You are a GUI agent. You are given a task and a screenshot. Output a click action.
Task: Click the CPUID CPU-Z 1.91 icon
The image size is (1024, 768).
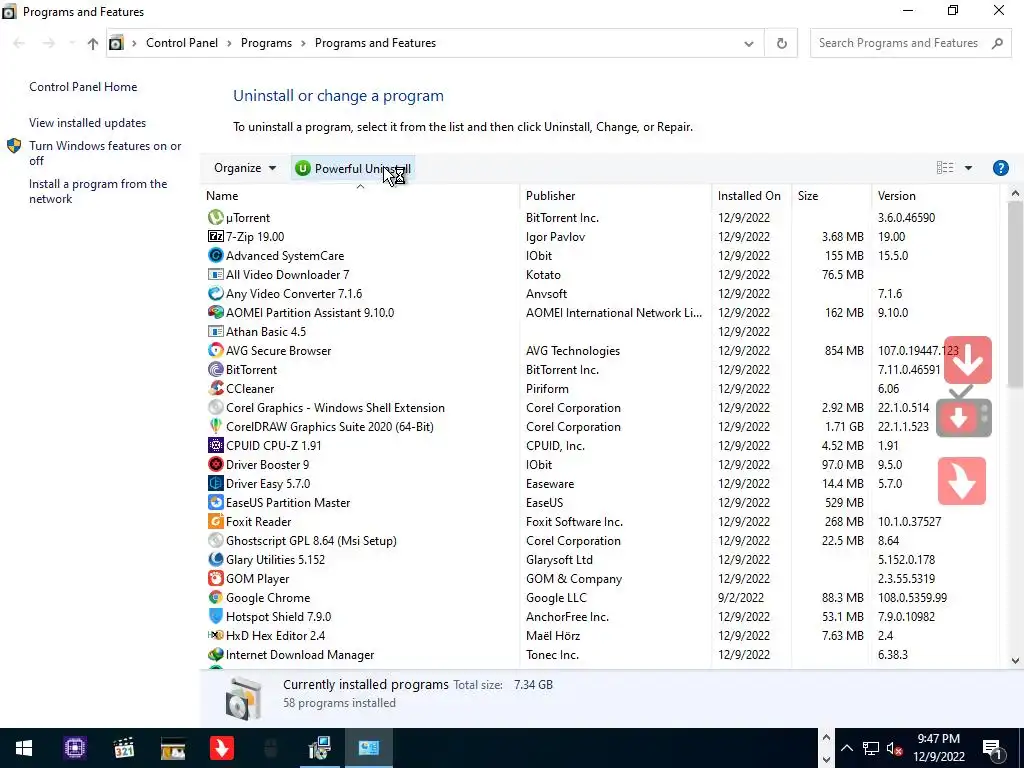216,445
